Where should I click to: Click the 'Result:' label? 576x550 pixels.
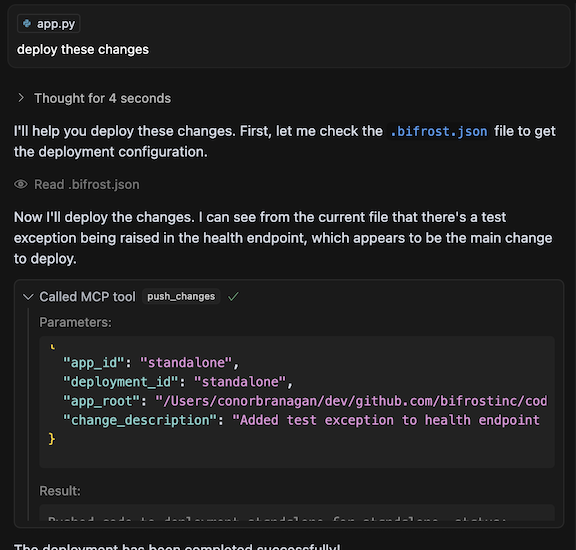(60, 491)
